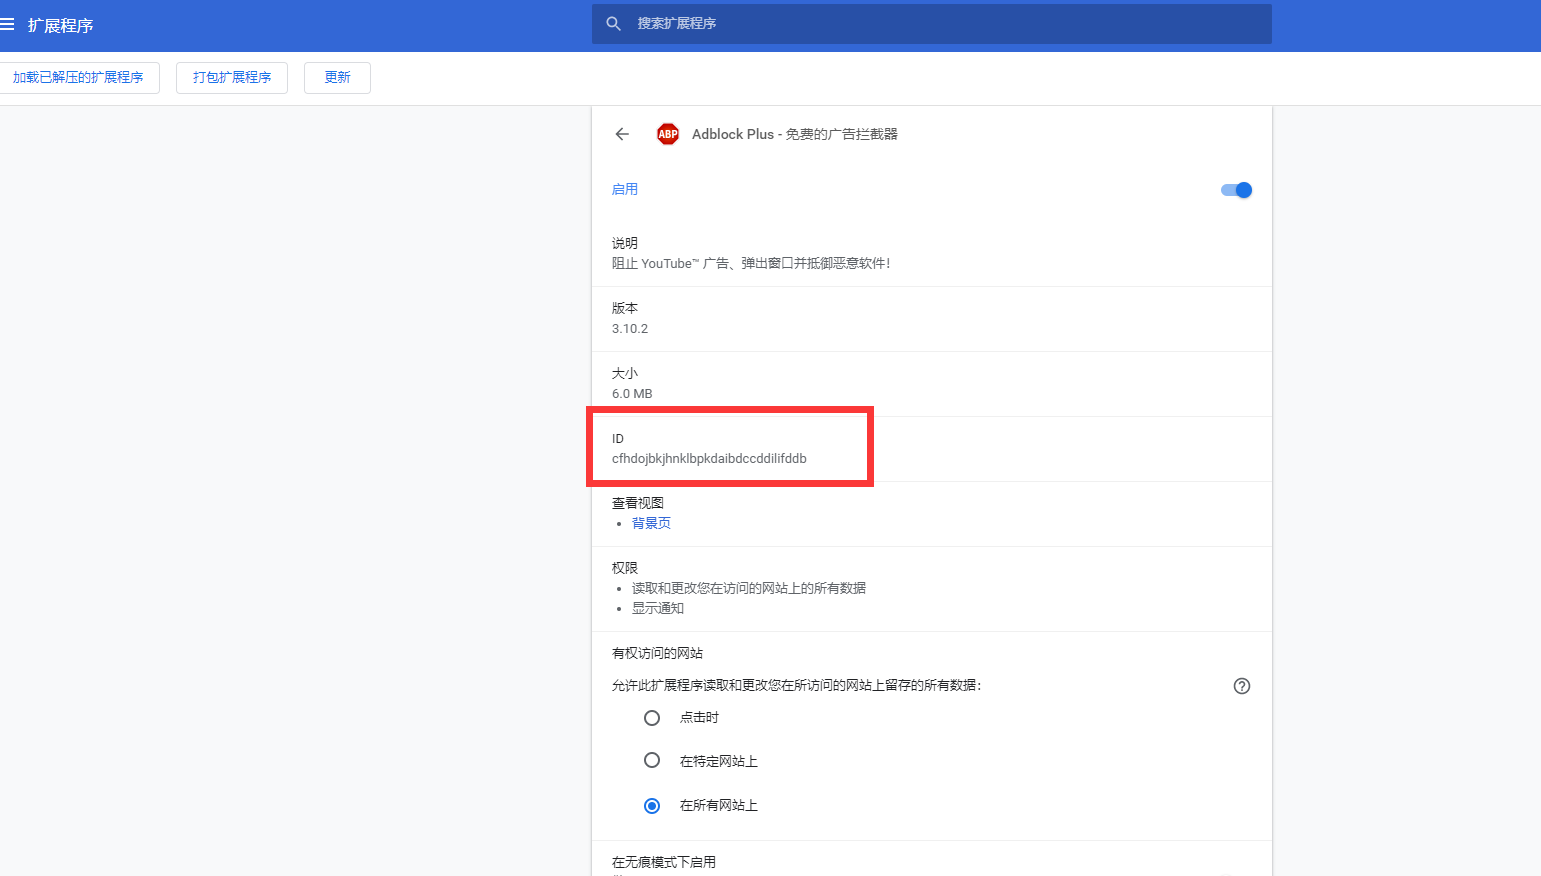This screenshot has width=1541, height=876.
Task: Click the 更新 button
Action: pyautogui.click(x=337, y=78)
